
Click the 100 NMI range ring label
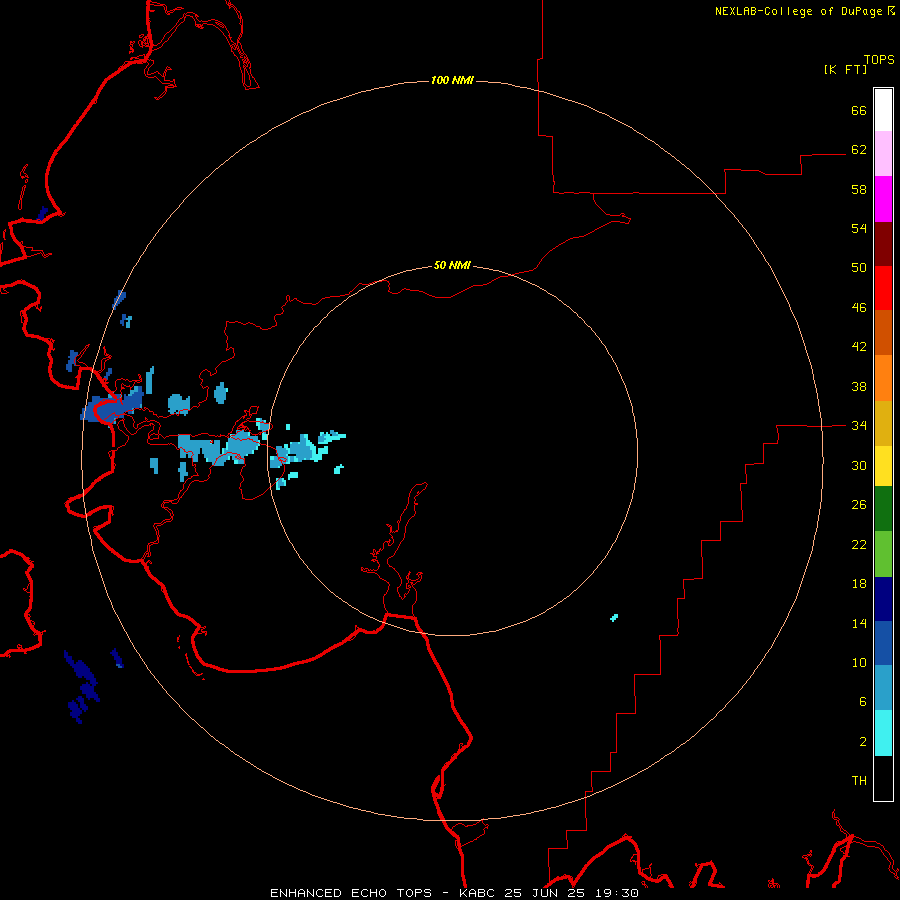pyautogui.click(x=452, y=80)
